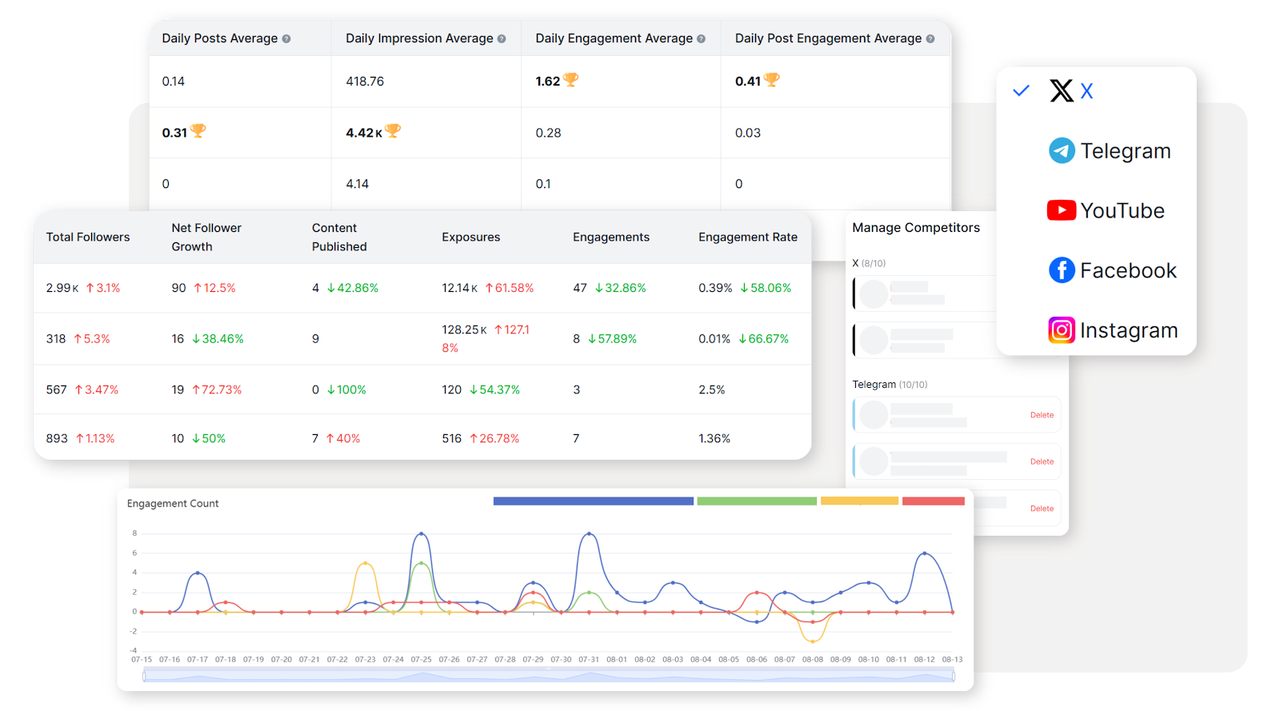Select the Telegram platform icon
This screenshot has height=711, width=1280.
coord(1063,150)
